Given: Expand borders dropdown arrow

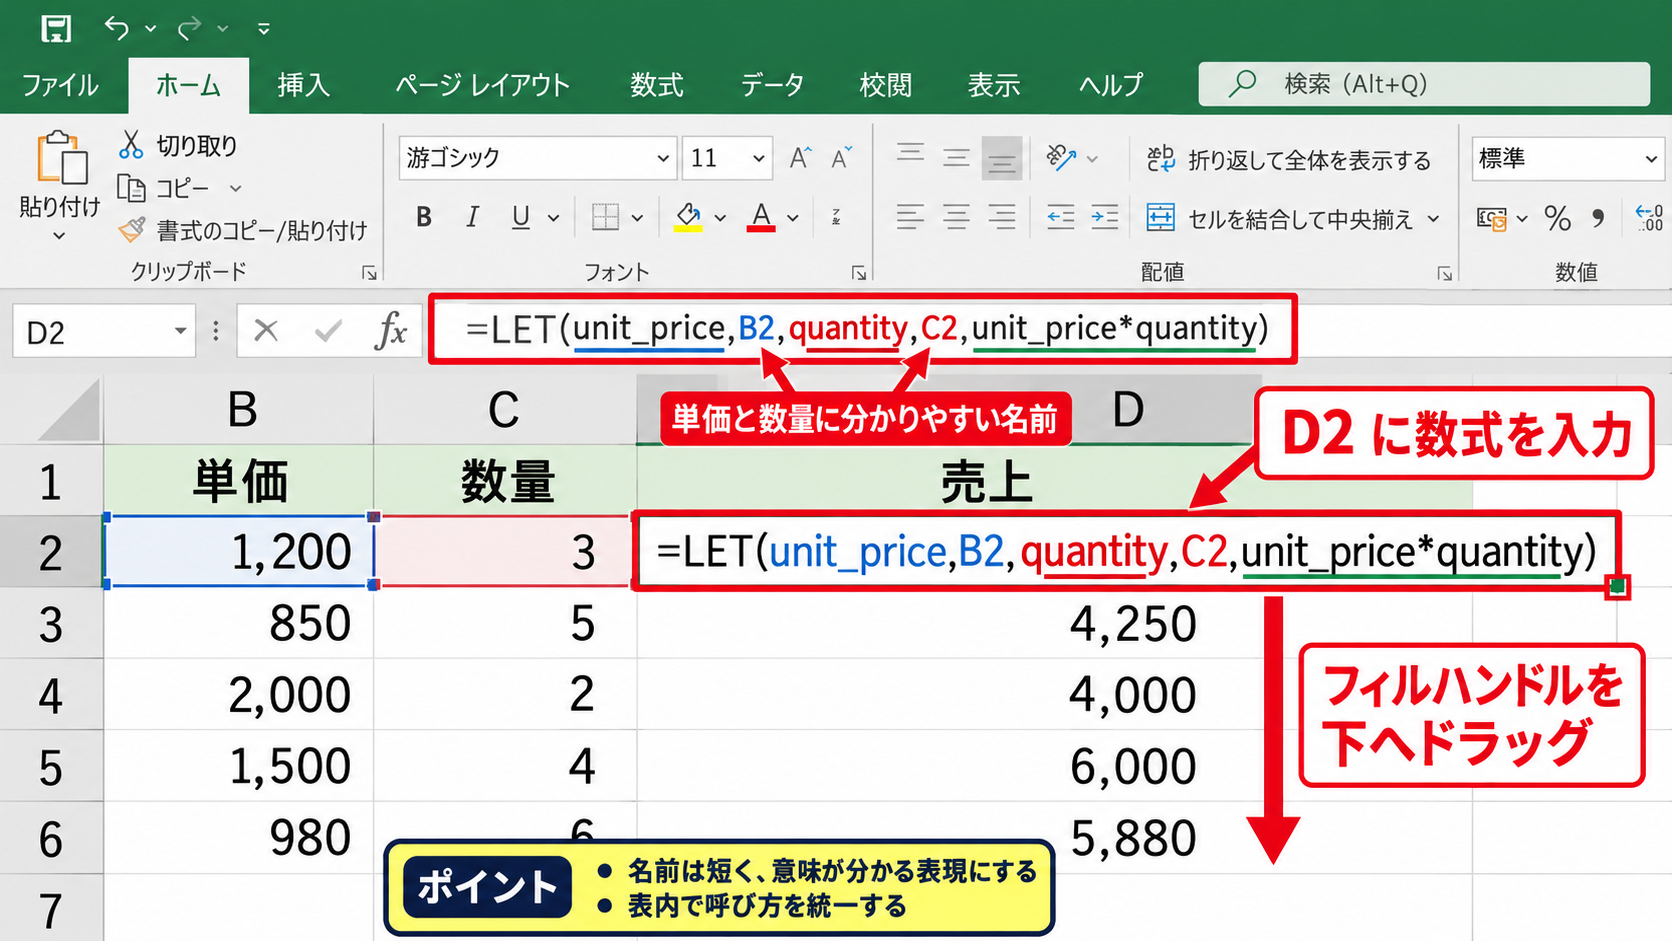Looking at the screenshot, I should tap(637, 218).
